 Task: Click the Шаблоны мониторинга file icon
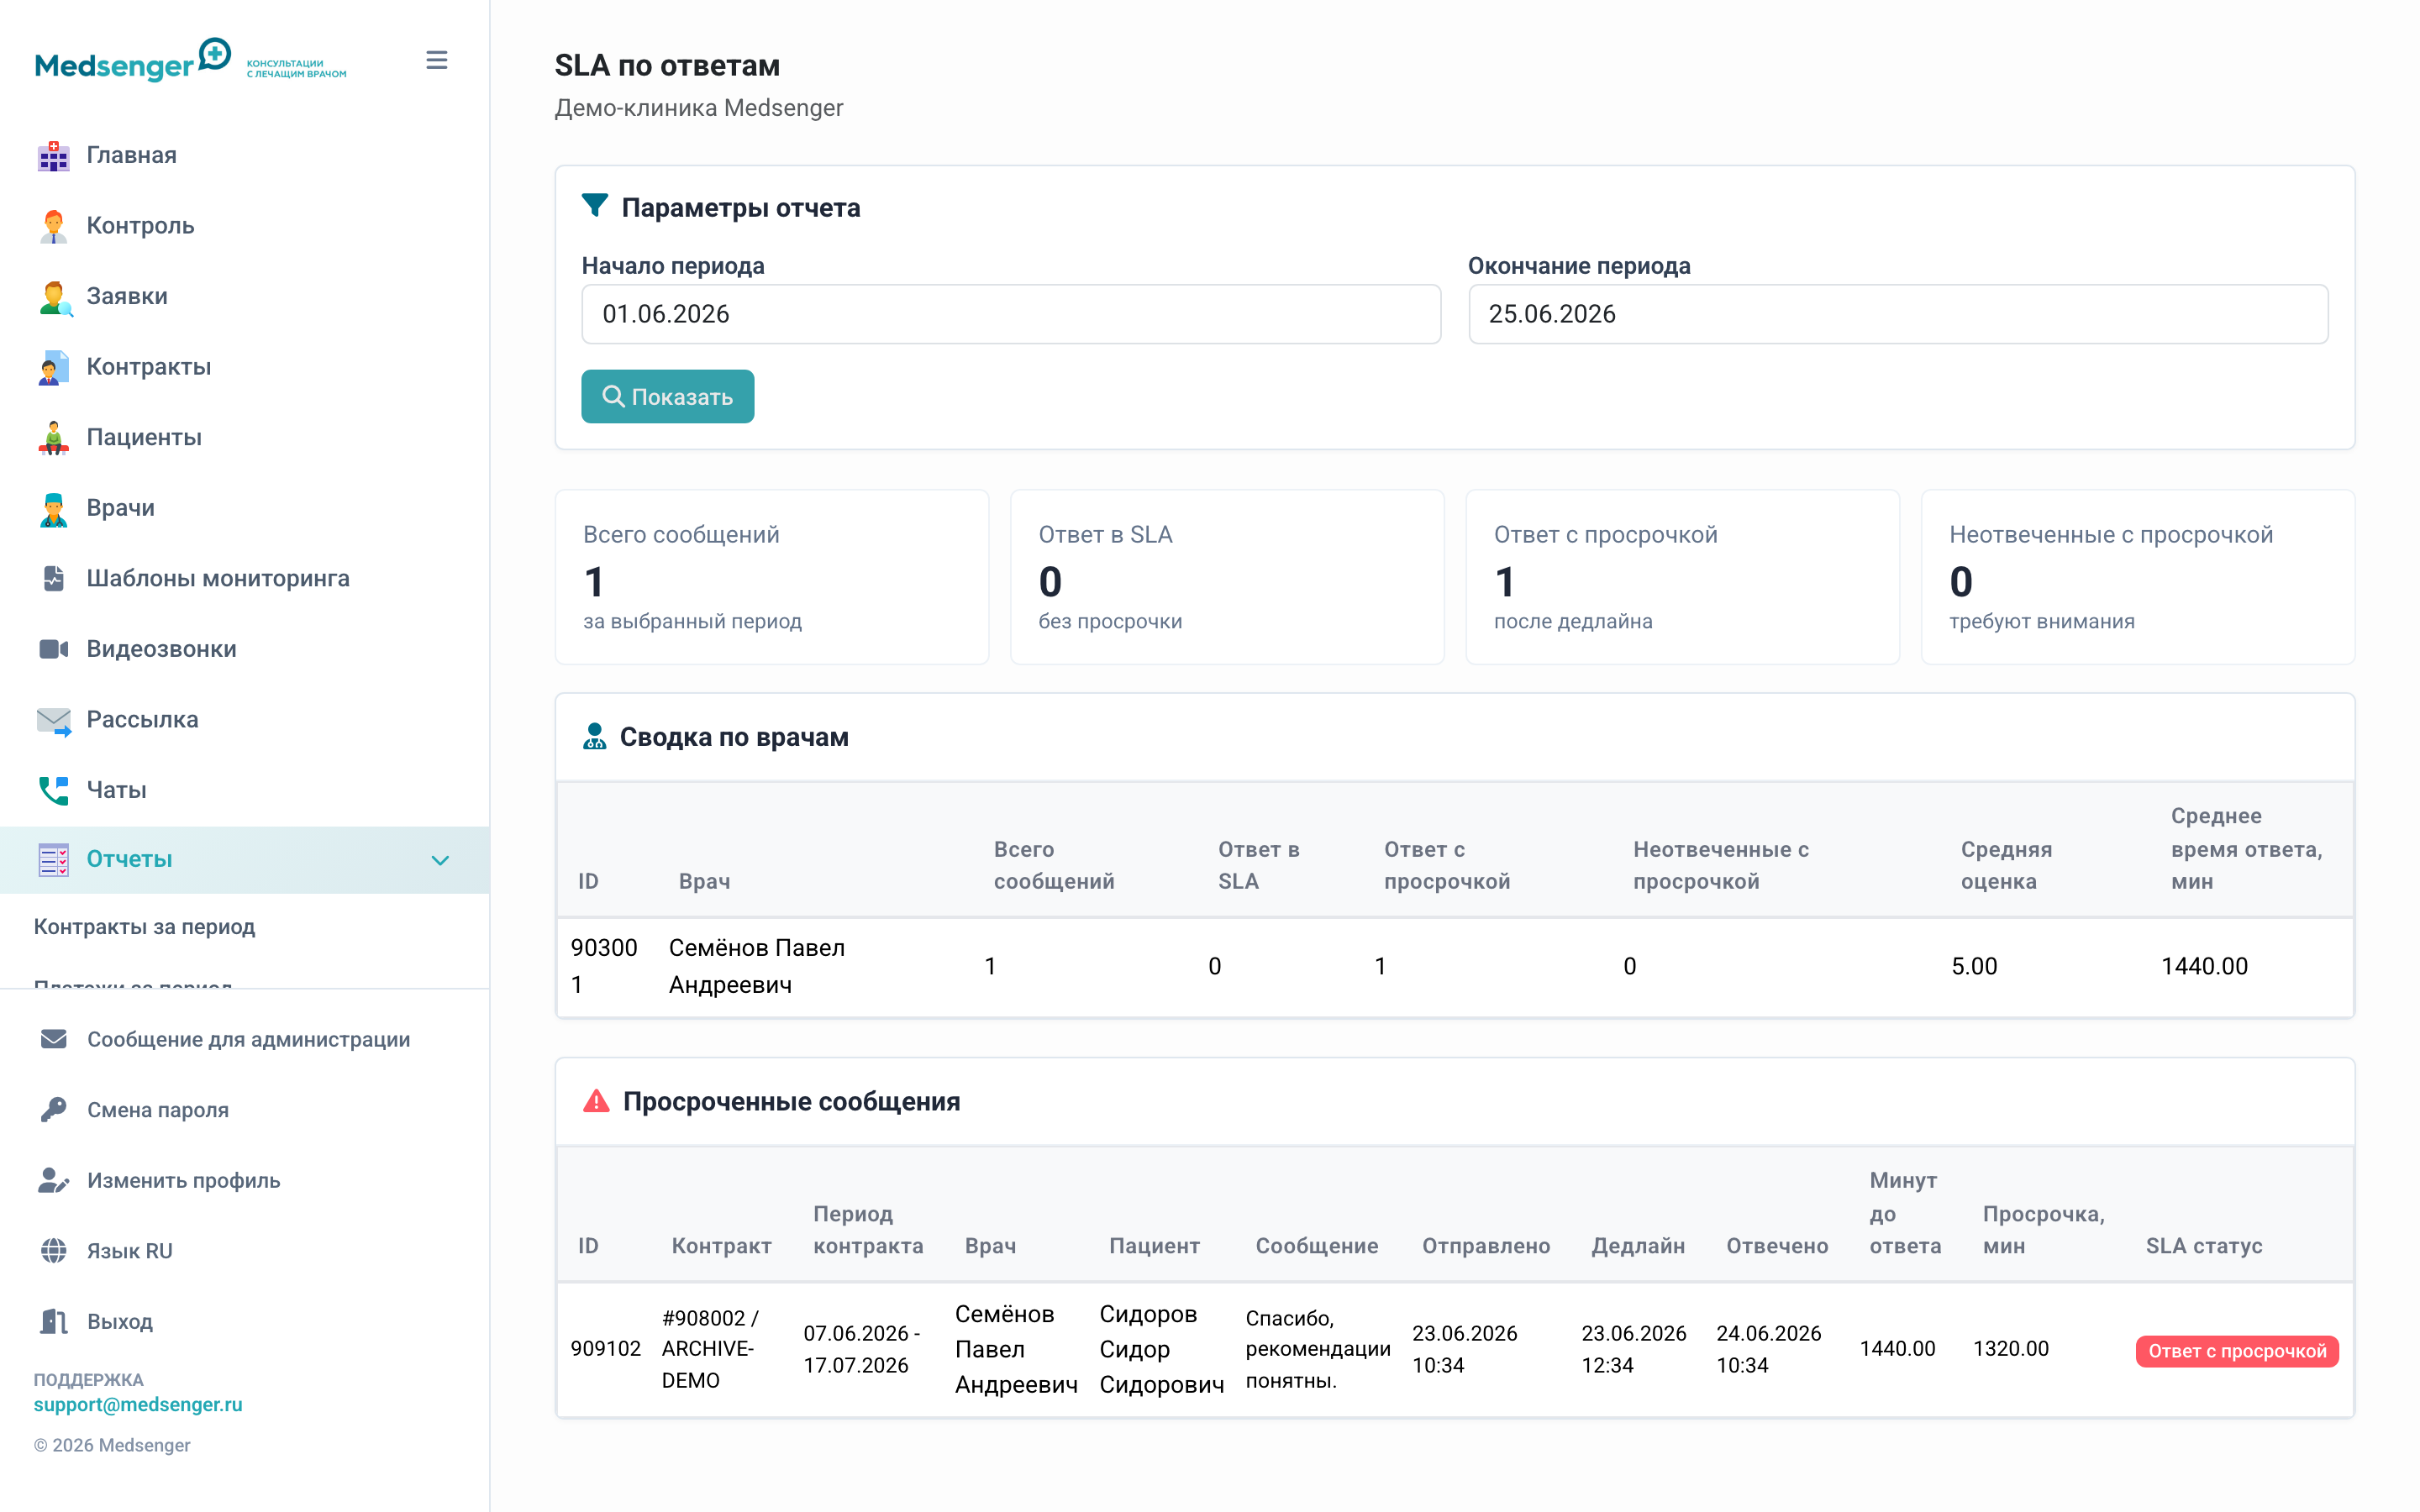(54, 578)
